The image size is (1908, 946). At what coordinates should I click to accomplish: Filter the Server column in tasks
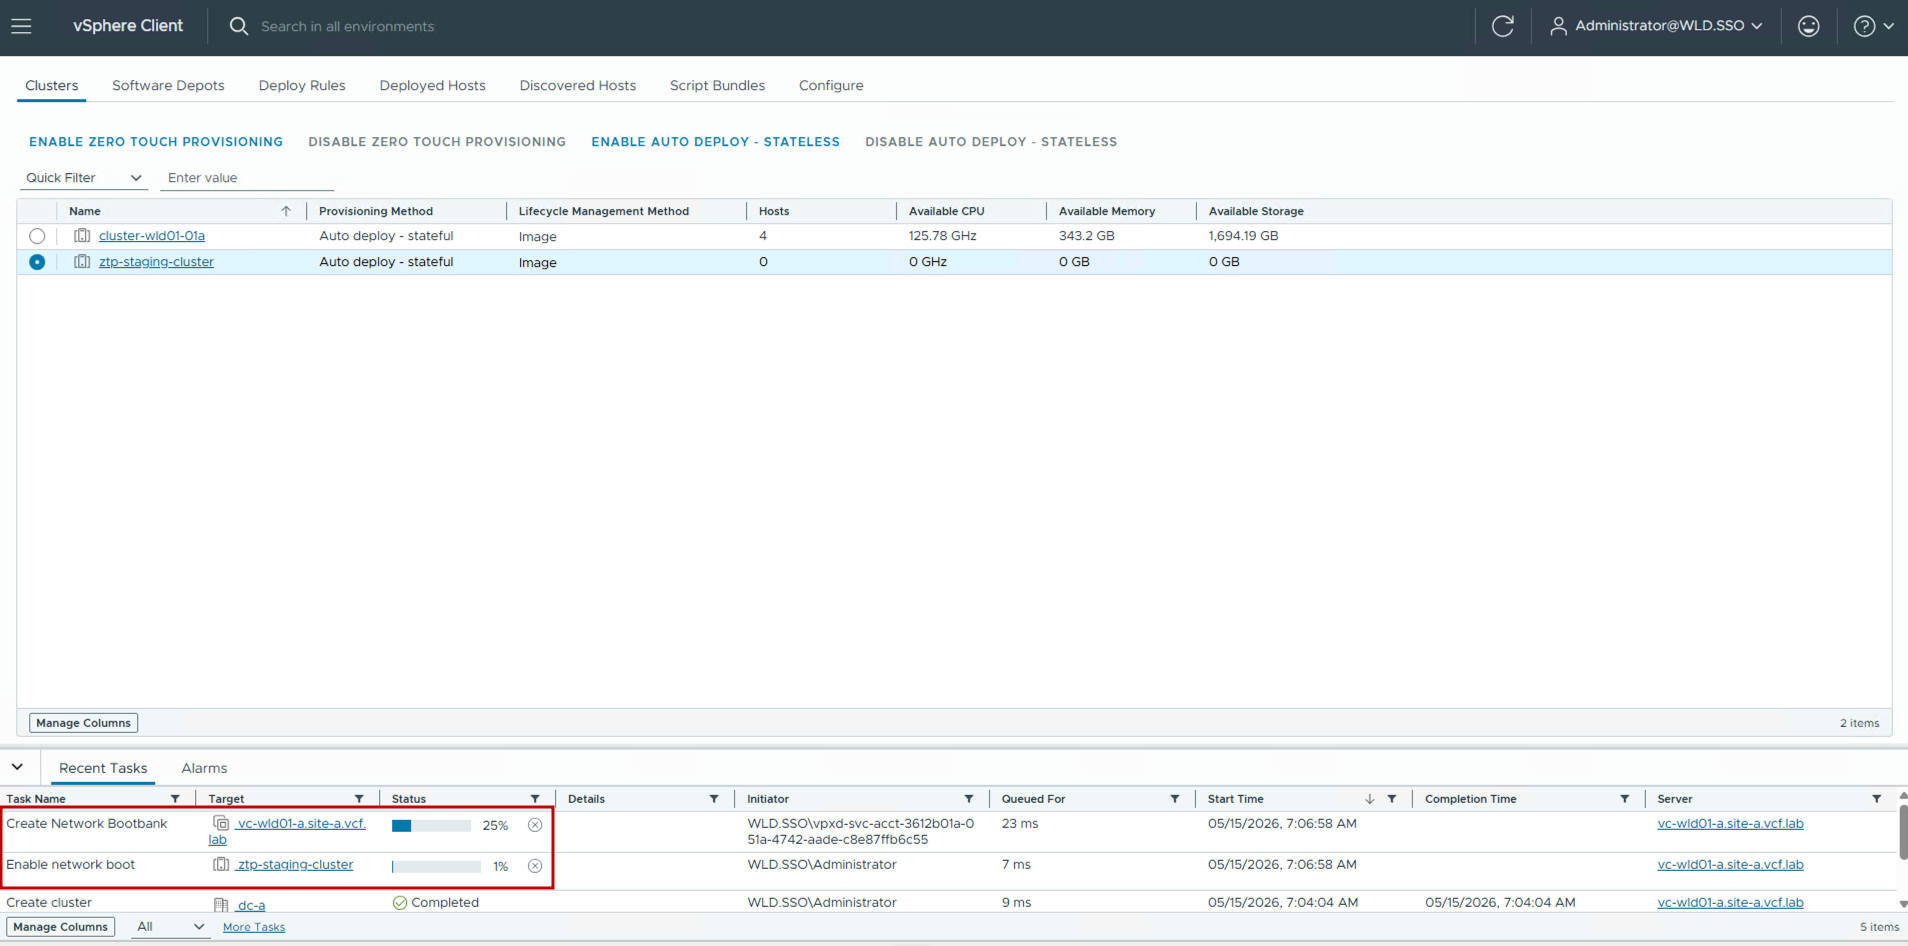pos(1877,799)
